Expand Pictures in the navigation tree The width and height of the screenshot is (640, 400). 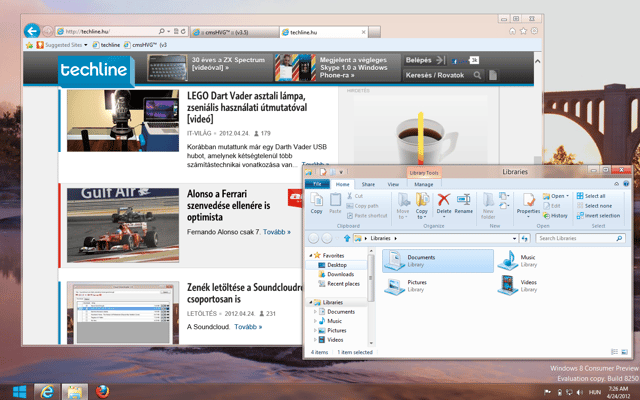[315, 330]
